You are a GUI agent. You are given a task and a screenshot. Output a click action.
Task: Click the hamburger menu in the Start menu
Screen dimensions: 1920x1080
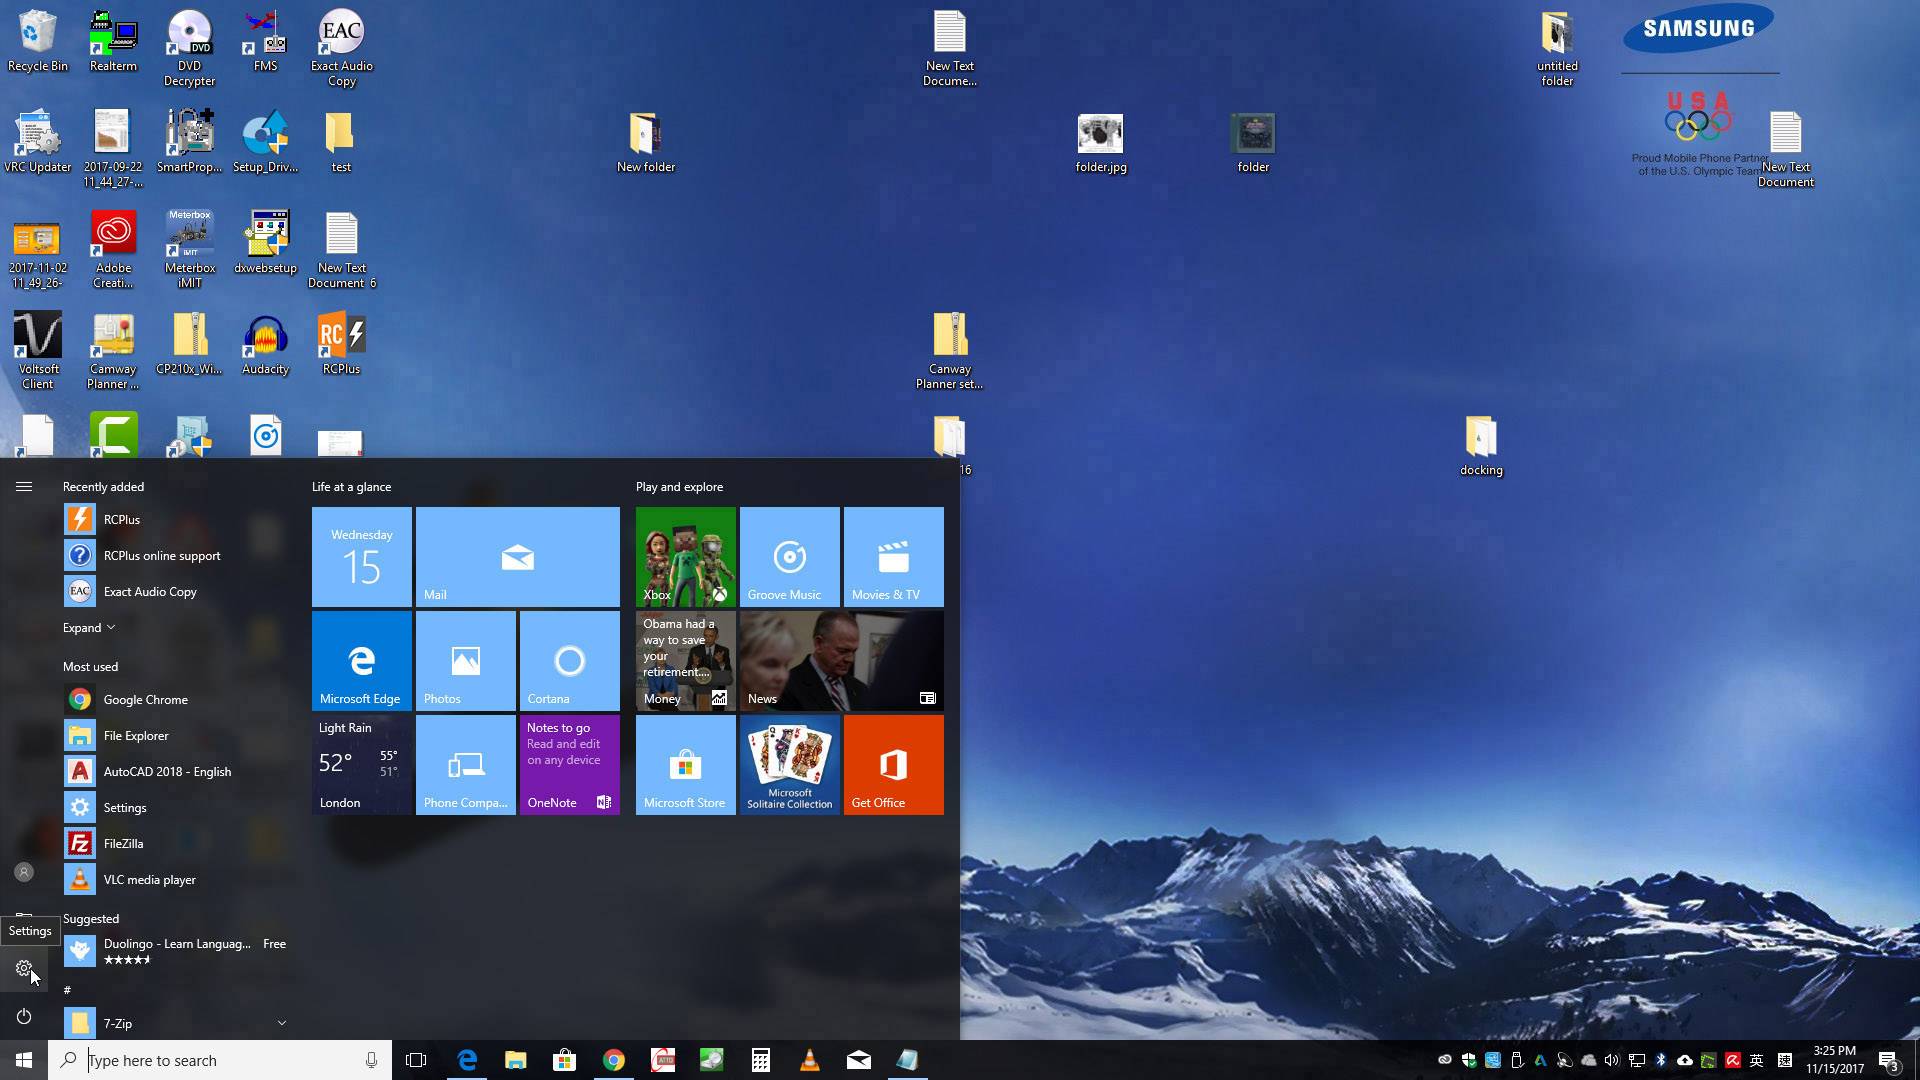pos(22,487)
